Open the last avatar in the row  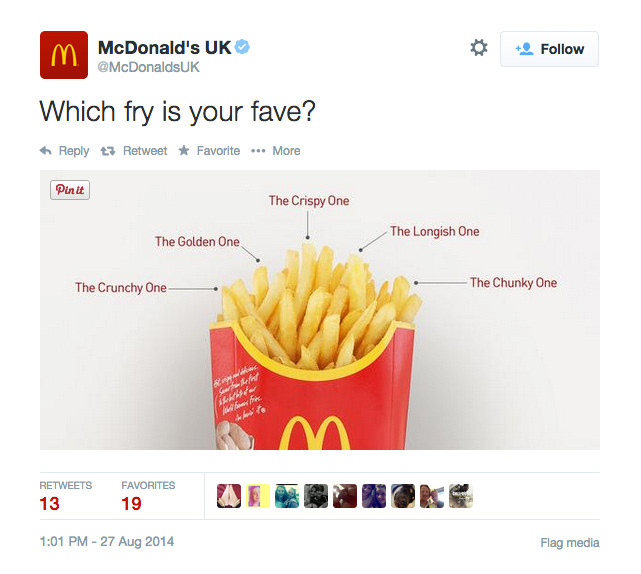461,496
